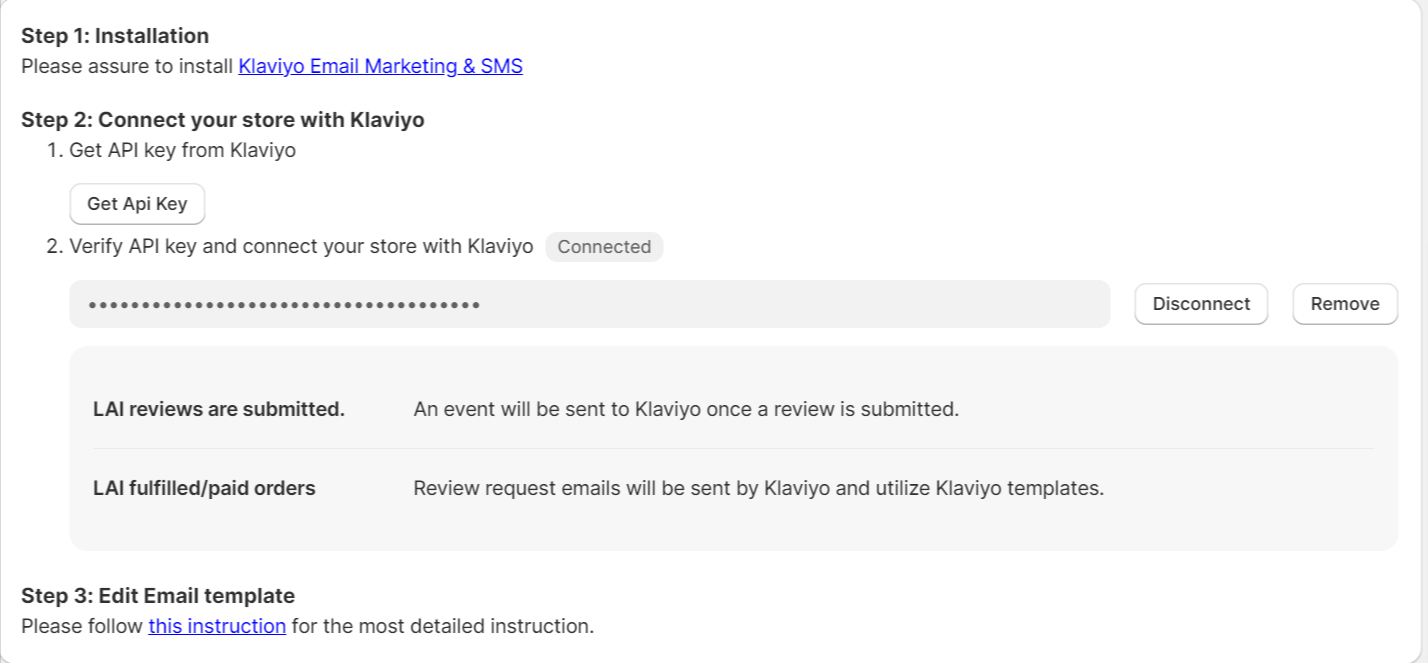Select the 'Step 1: Installation' heading
Screen dimensions: 1428x663
115,36
